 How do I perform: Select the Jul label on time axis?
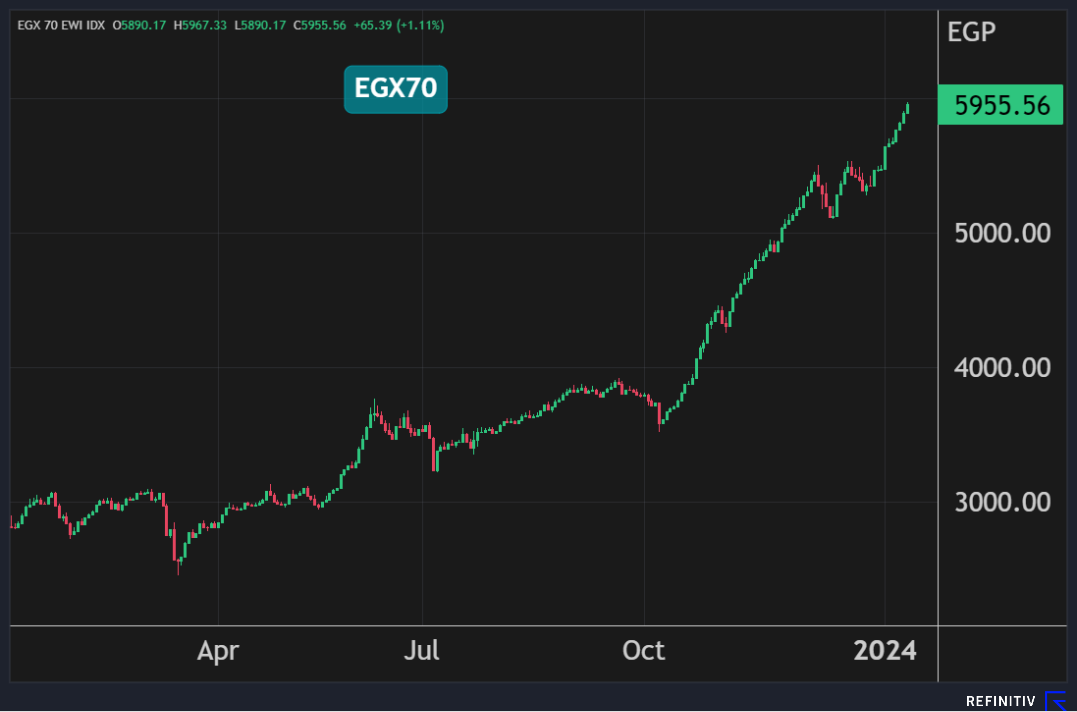point(422,651)
